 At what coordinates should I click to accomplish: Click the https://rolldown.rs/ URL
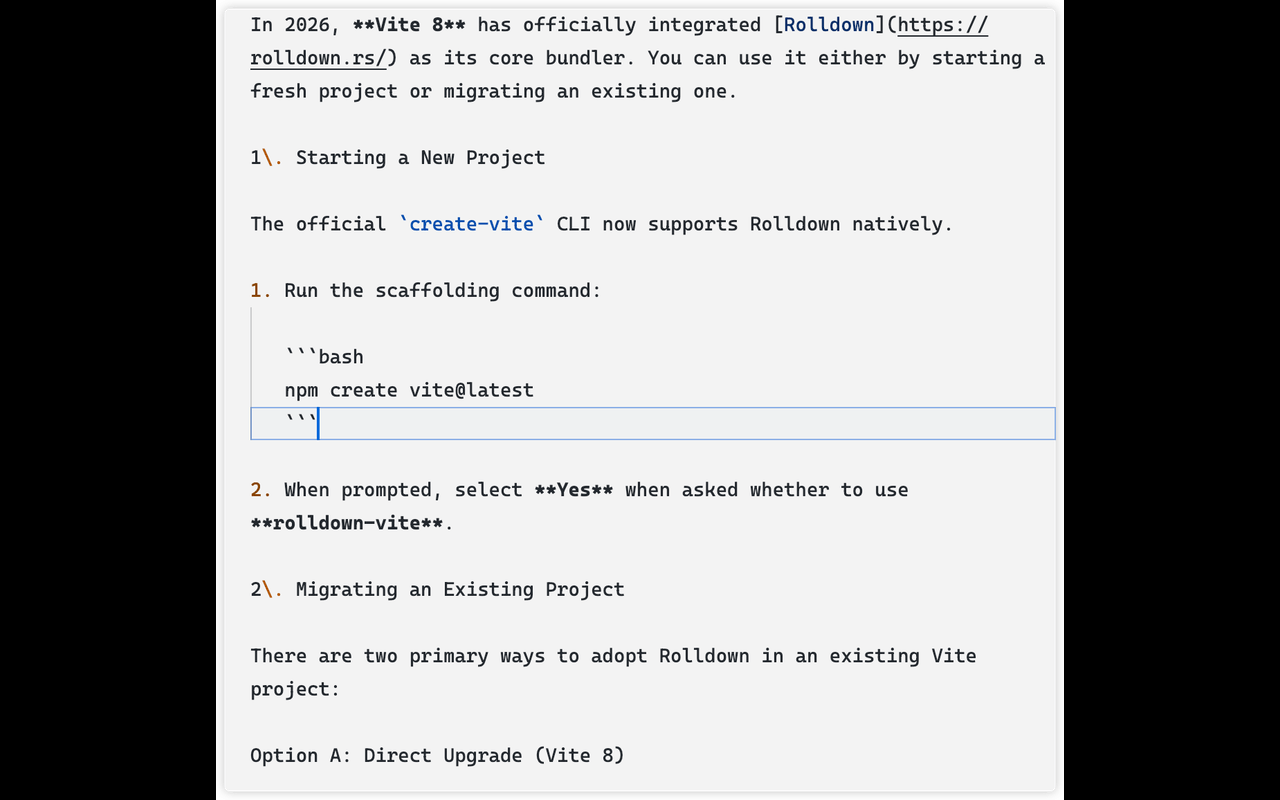click(x=619, y=41)
